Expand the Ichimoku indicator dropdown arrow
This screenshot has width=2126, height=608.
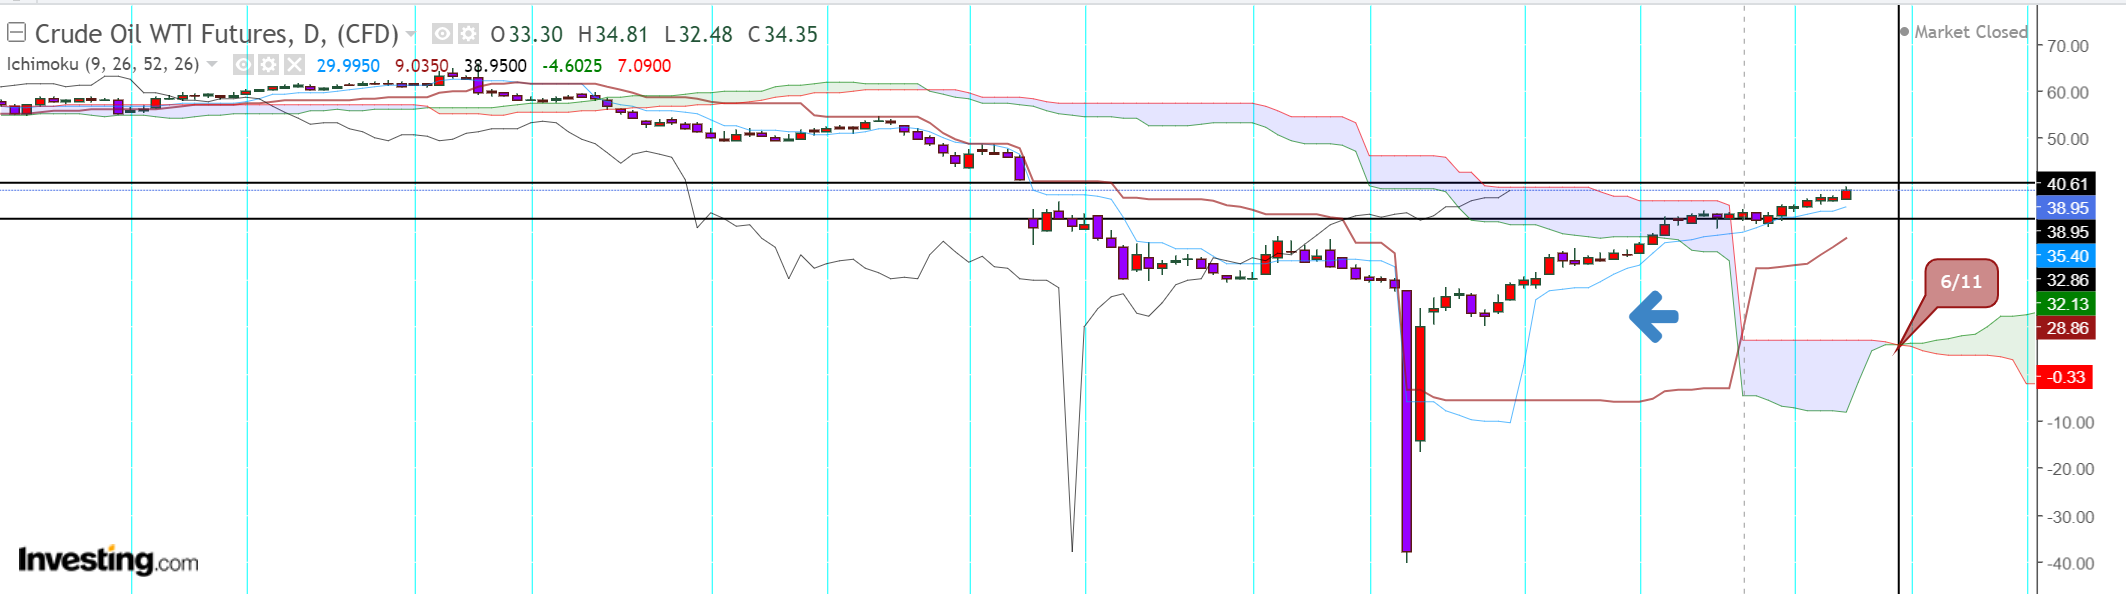[x=211, y=65]
